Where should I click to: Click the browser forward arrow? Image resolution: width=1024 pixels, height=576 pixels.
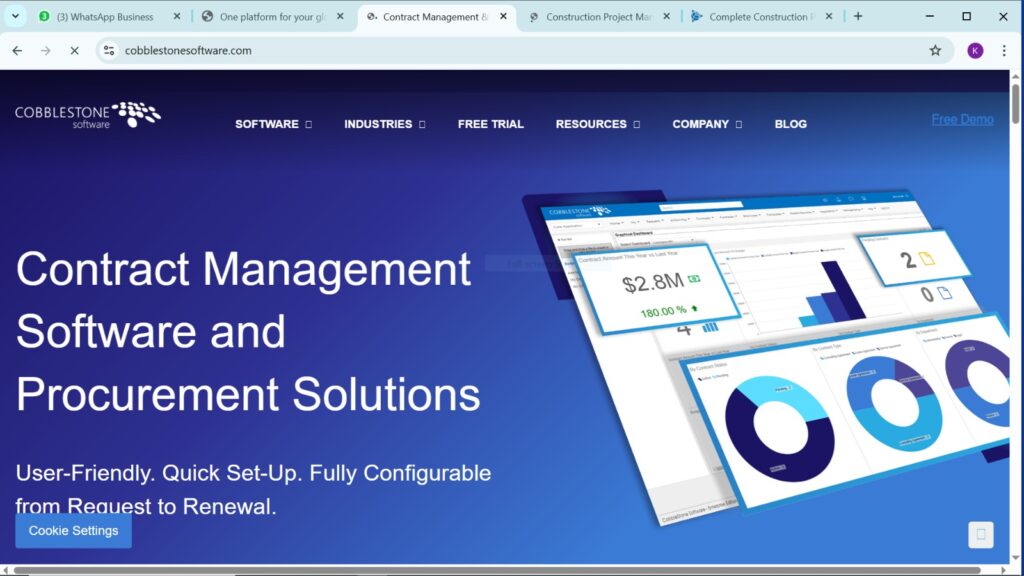coord(46,50)
